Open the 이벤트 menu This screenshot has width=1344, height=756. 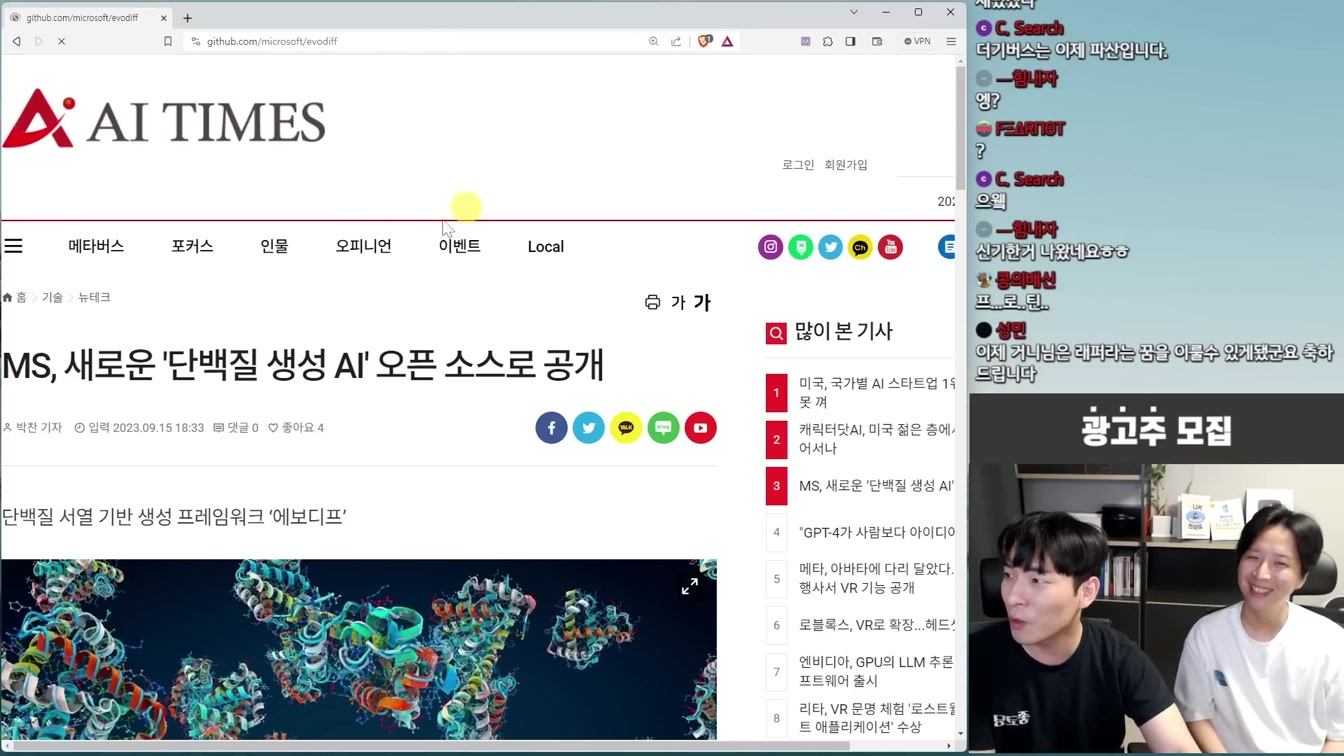(x=459, y=246)
